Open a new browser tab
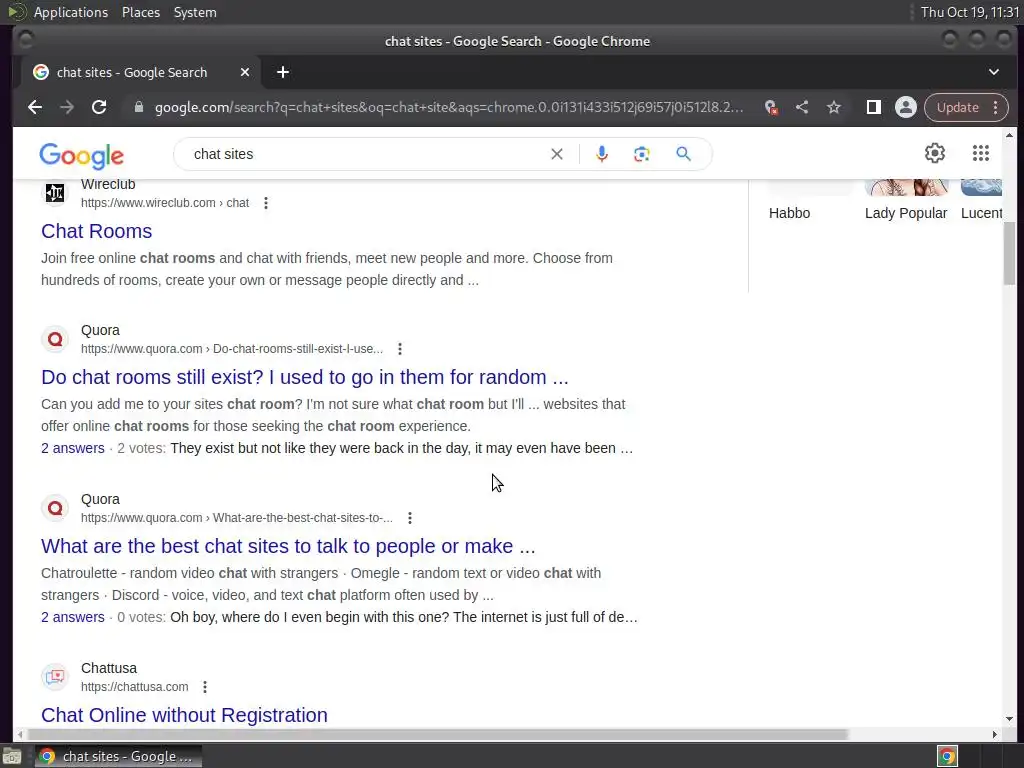 click(x=283, y=72)
